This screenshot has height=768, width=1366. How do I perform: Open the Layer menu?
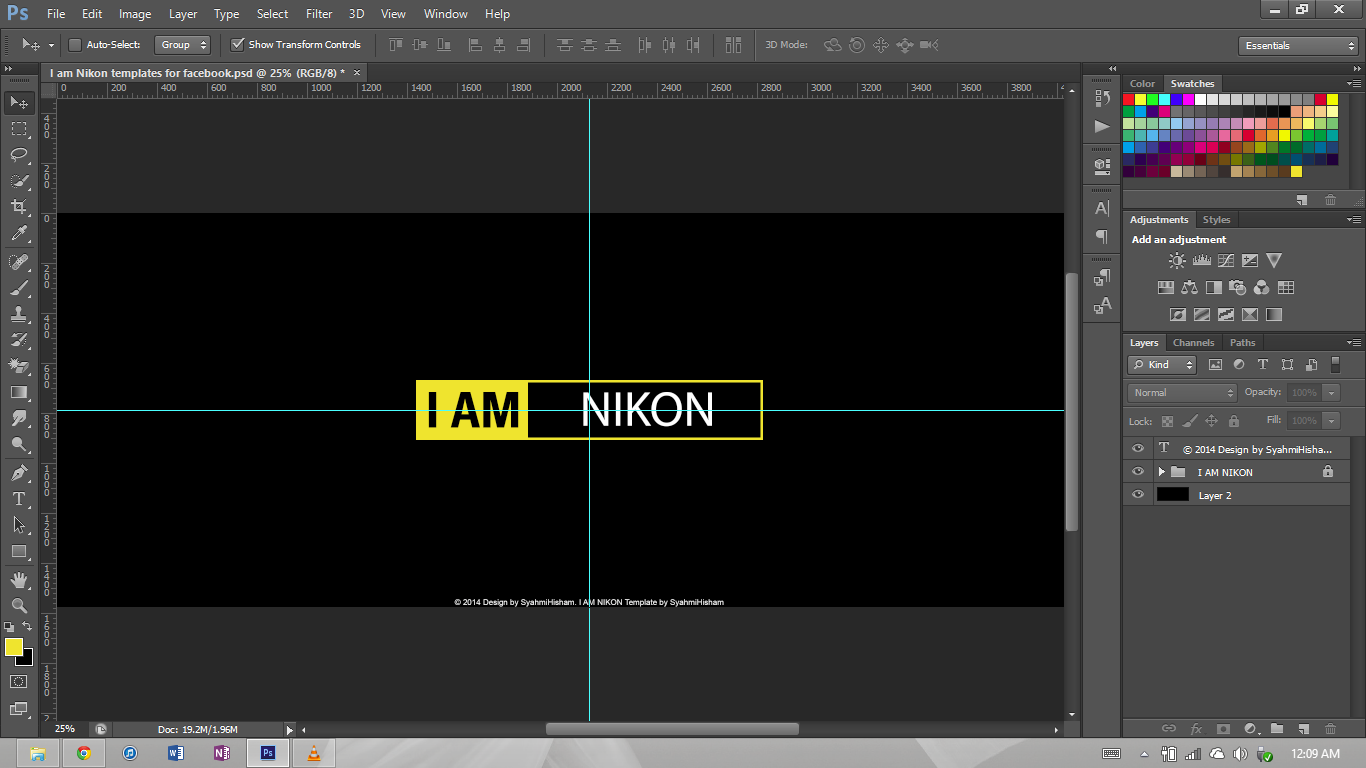pos(183,14)
